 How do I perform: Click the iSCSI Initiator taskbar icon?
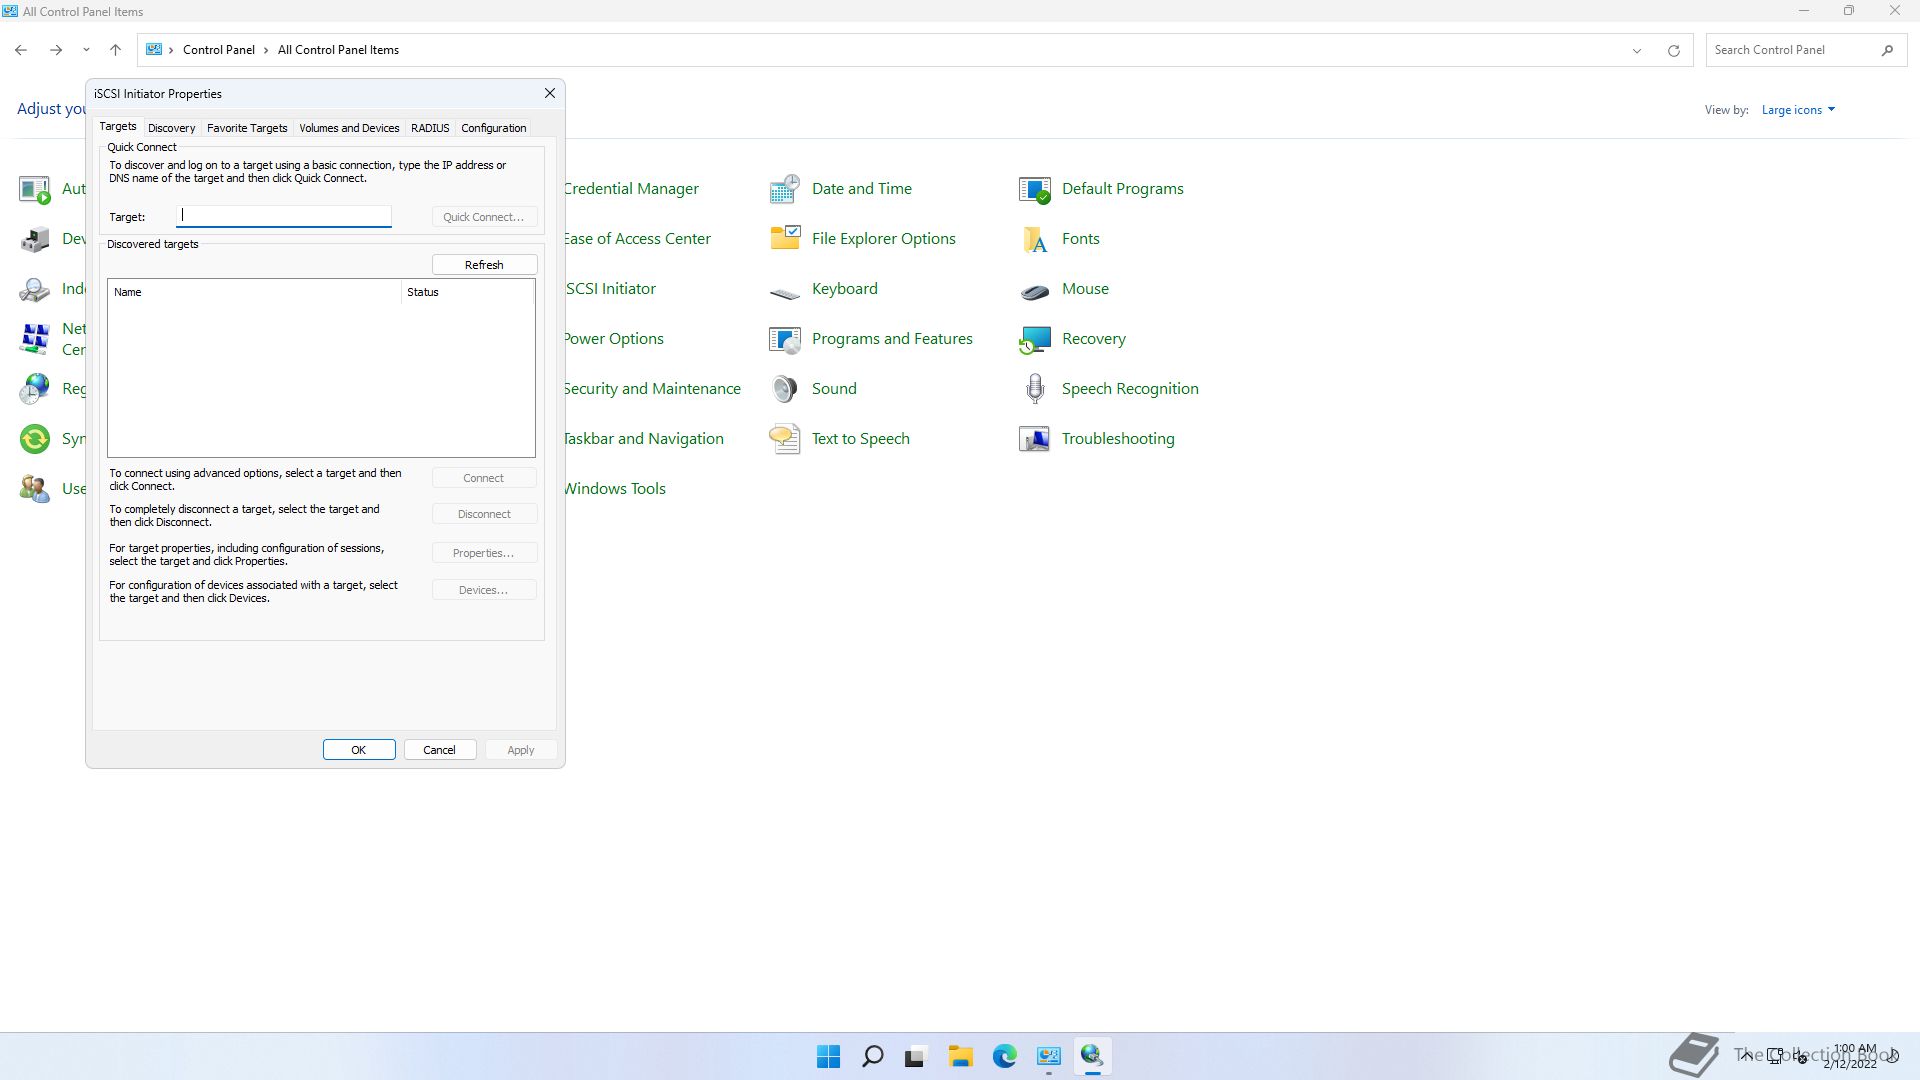pos(1092,1056)
